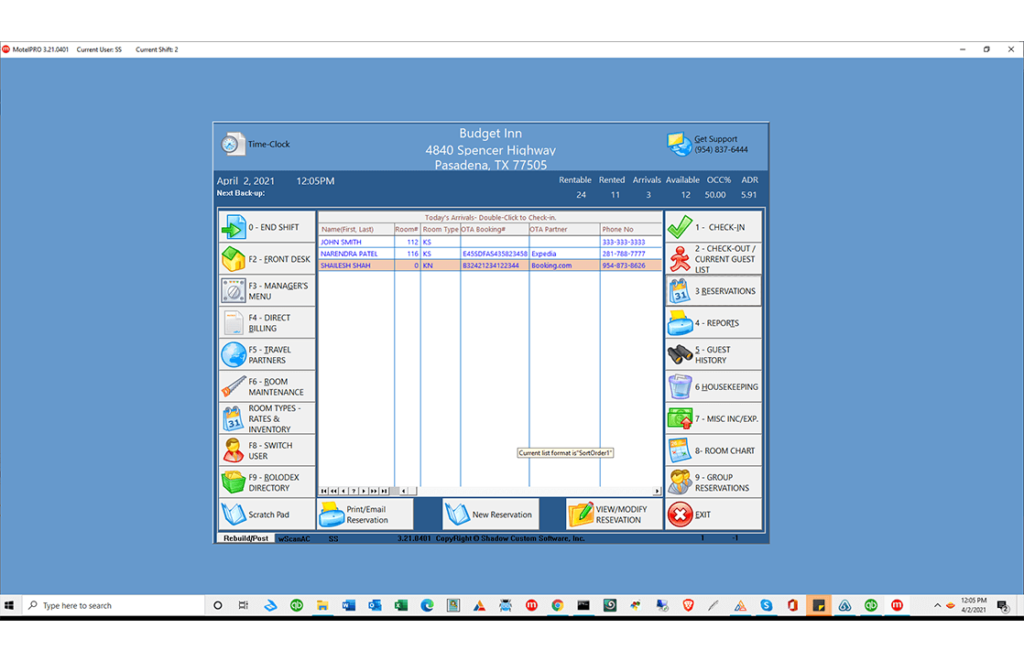Expand the system tray hidden icons chevron
The image size is (1024, 661).
coord(937,606)
